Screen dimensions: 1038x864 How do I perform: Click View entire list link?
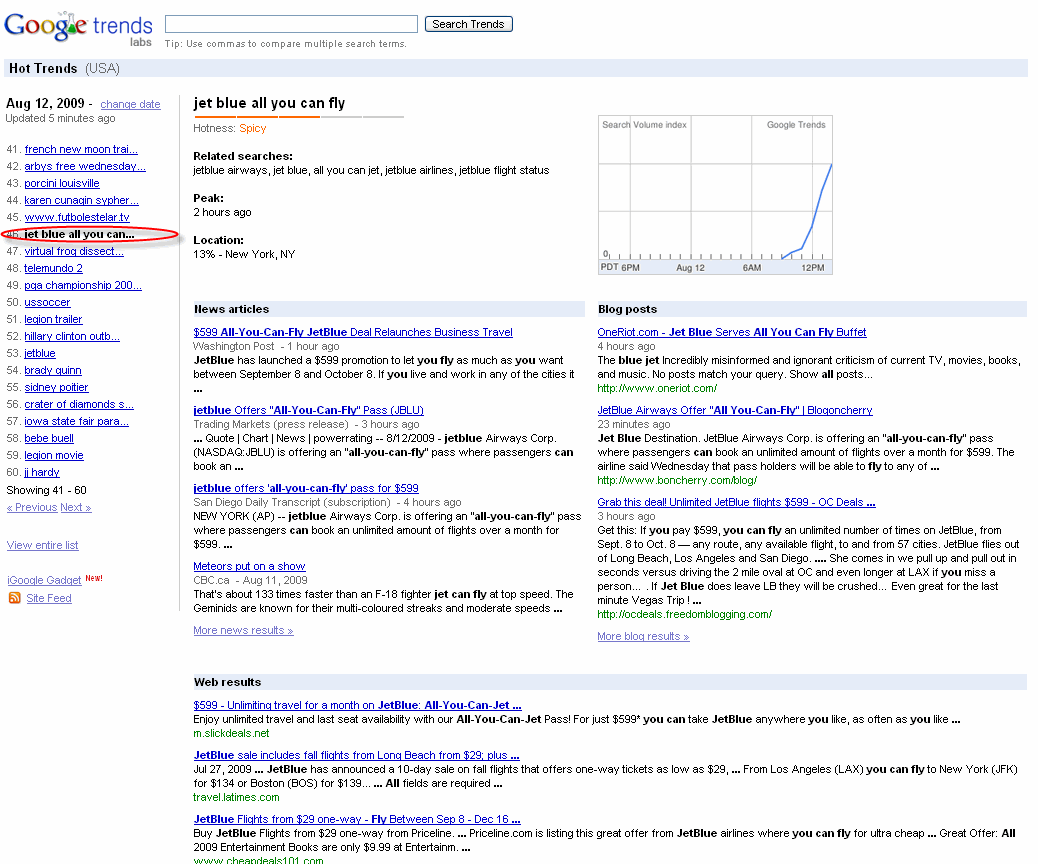[42, 545]
